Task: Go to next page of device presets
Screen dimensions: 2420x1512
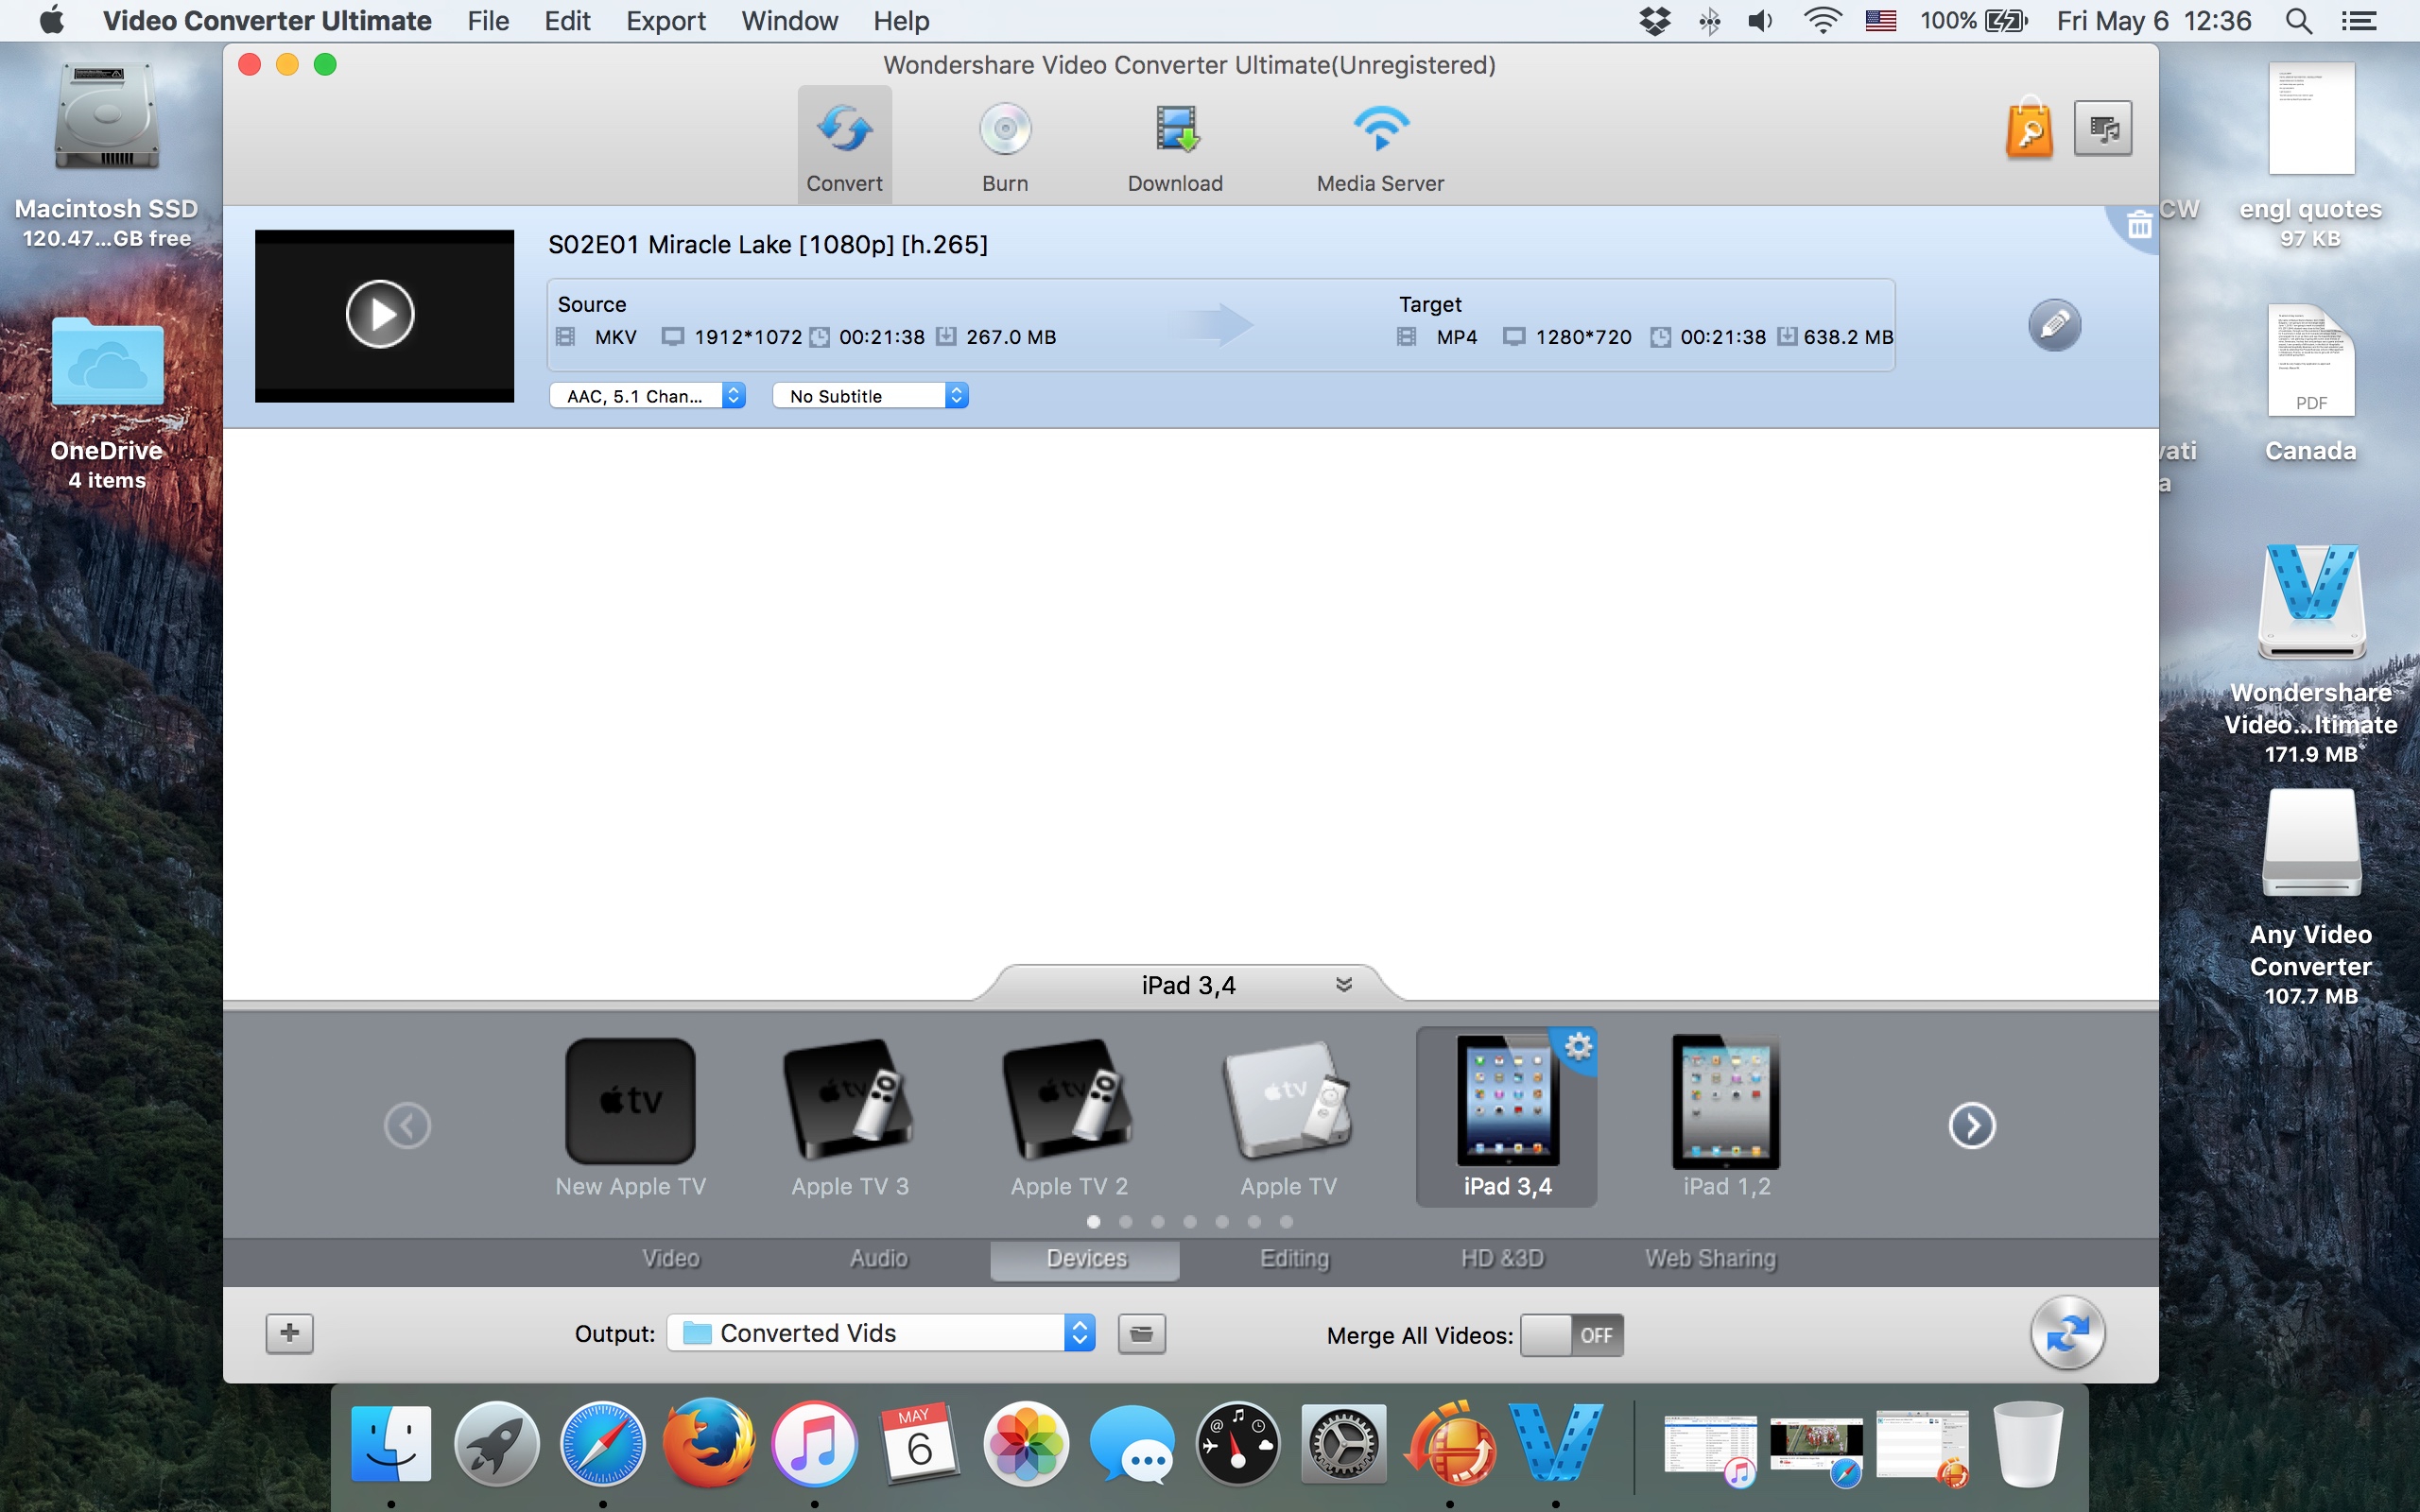Action: pos(1972,1126)
